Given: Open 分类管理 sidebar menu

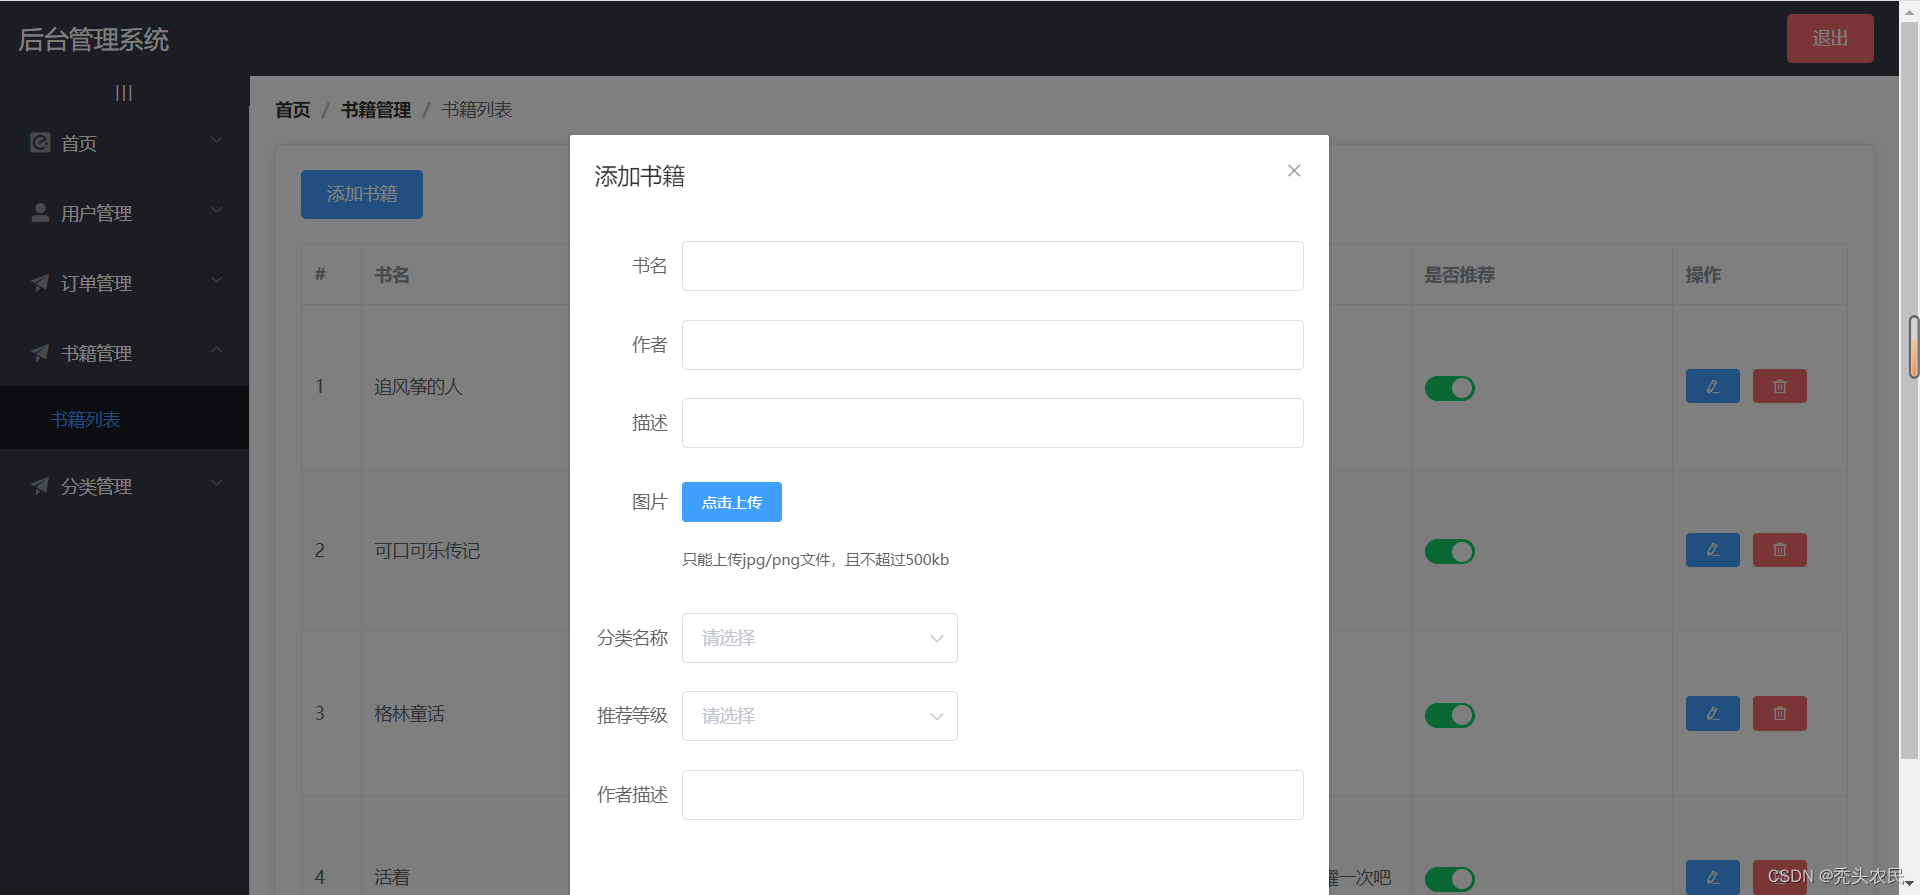Looking at the screenshot, I should [x=124, y=486].
